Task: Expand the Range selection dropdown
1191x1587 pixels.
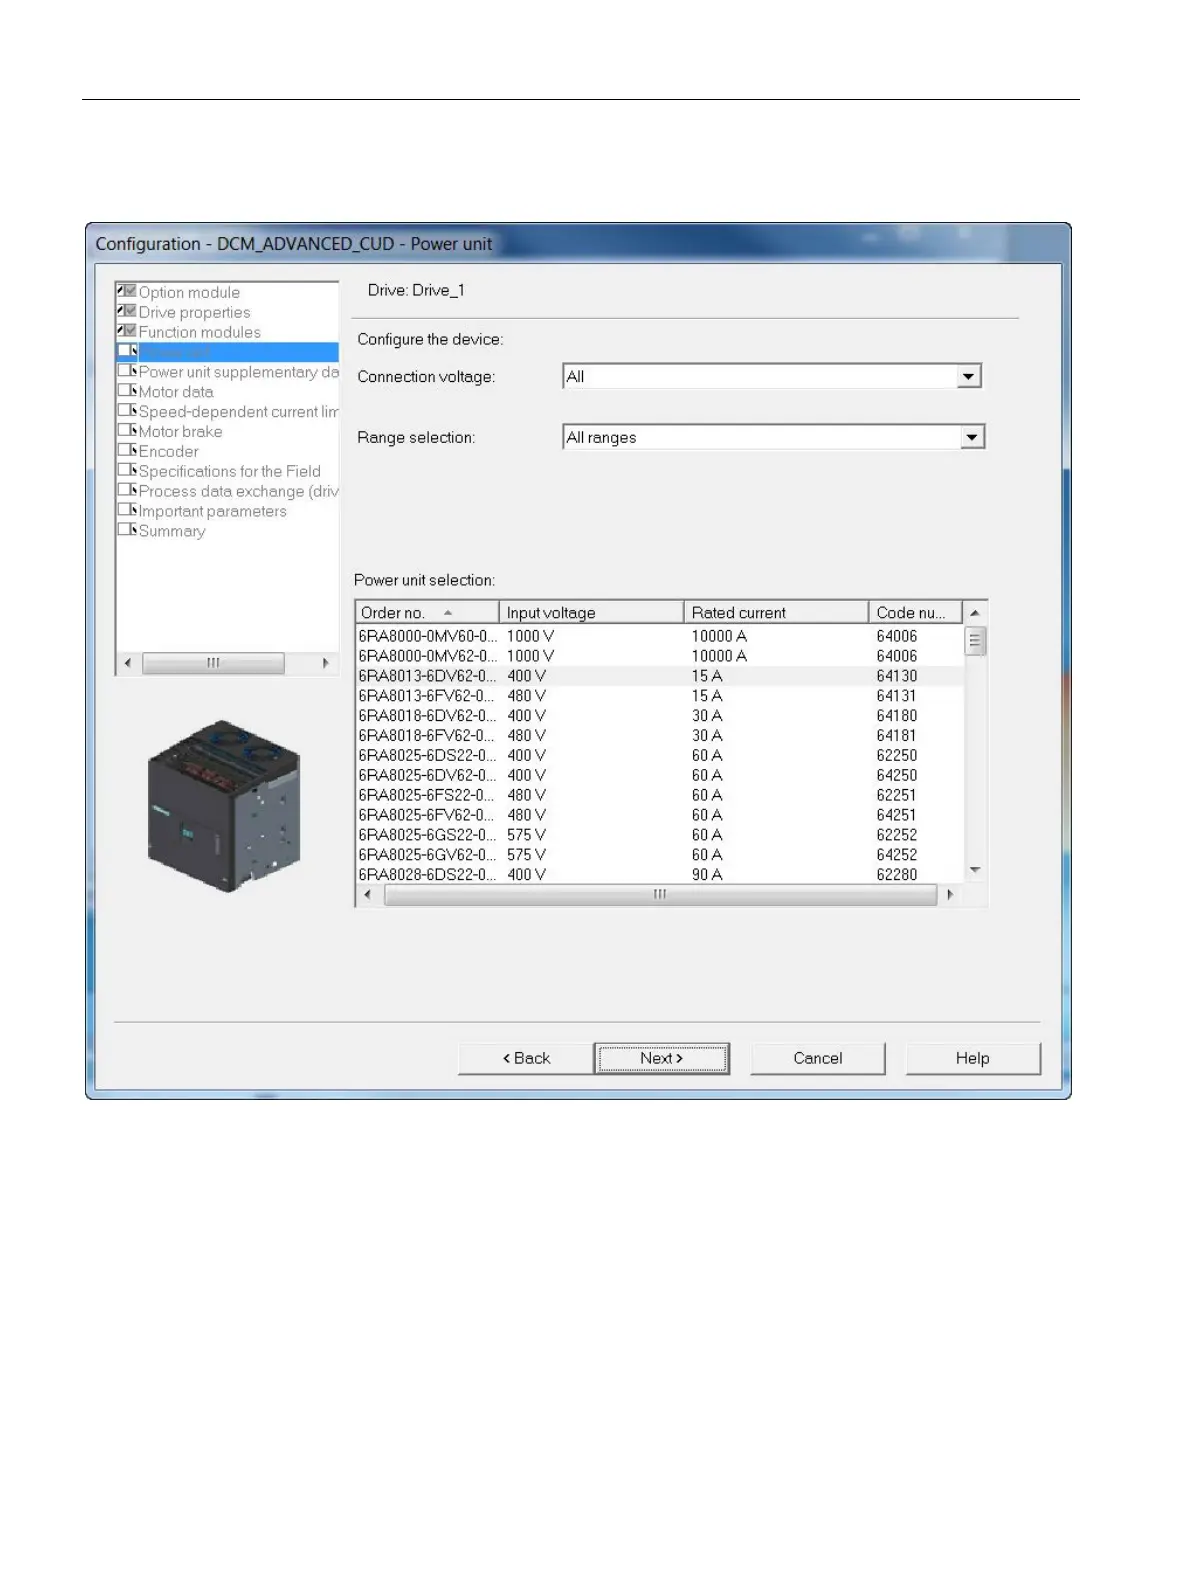Action: click(x=971, y=438)
